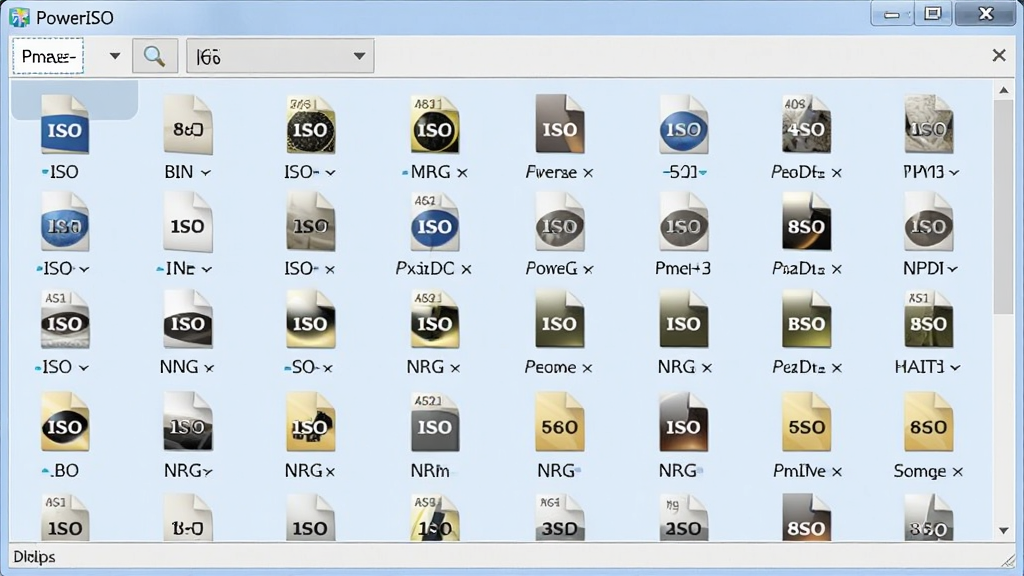Dismiss PiaDtz with its x

(837, 269)
